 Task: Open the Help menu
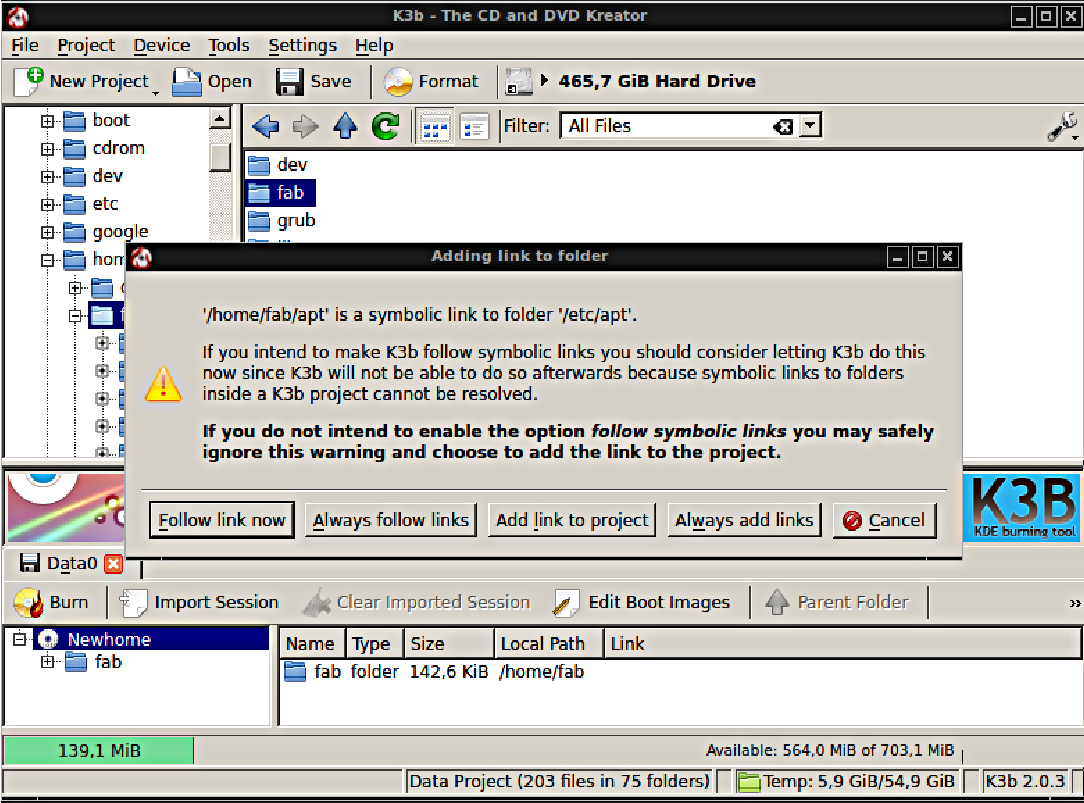click(x=374, y=46)
